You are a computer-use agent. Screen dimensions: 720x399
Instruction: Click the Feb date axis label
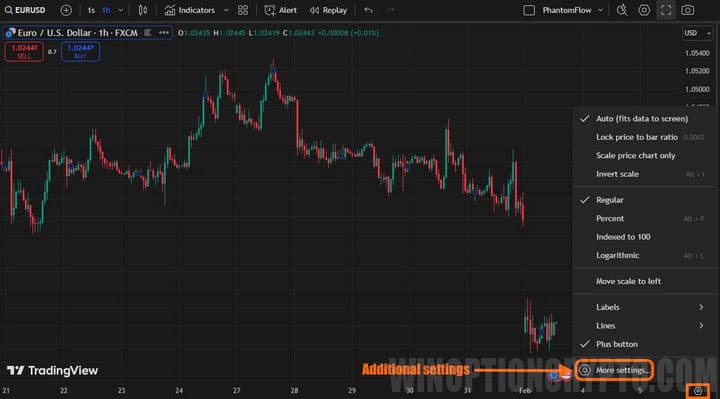pyautogui.click(x=525, y=391)
